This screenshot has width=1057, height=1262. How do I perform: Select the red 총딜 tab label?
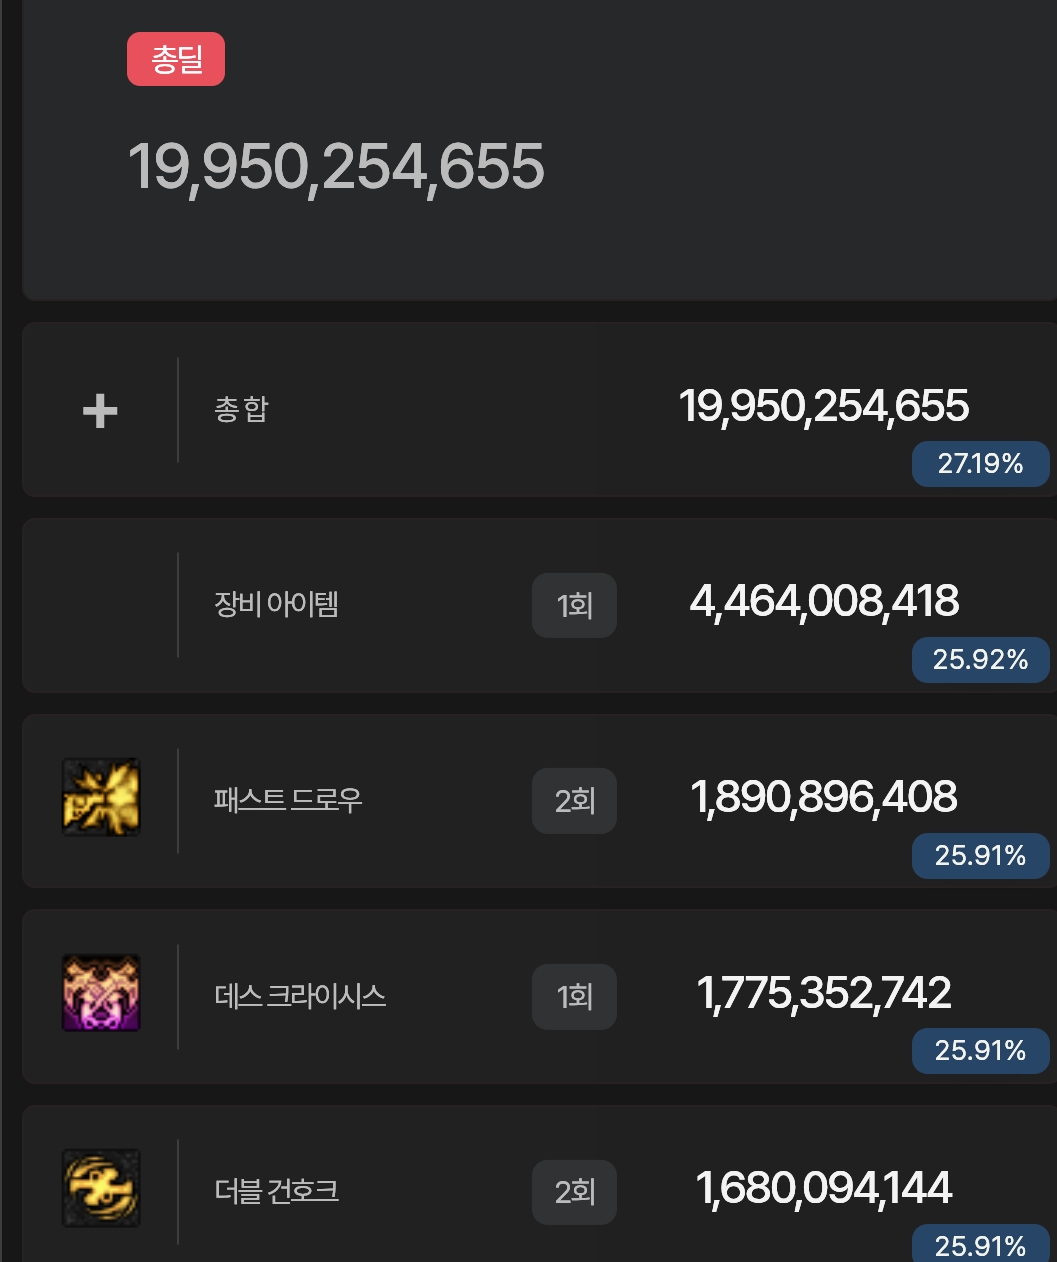click(176, 60)
